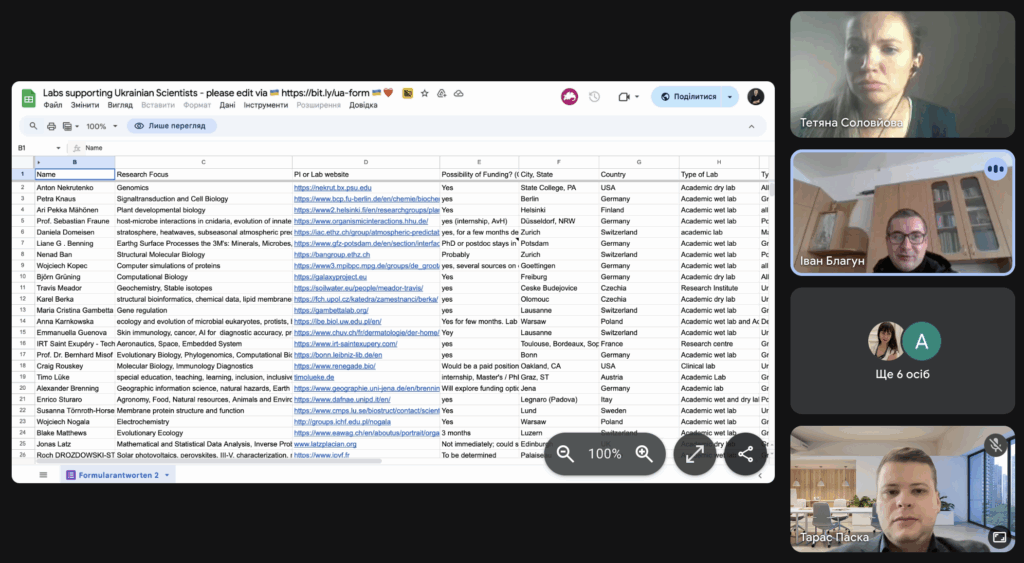Zoom in the shared presentation view

pos(644,454)
